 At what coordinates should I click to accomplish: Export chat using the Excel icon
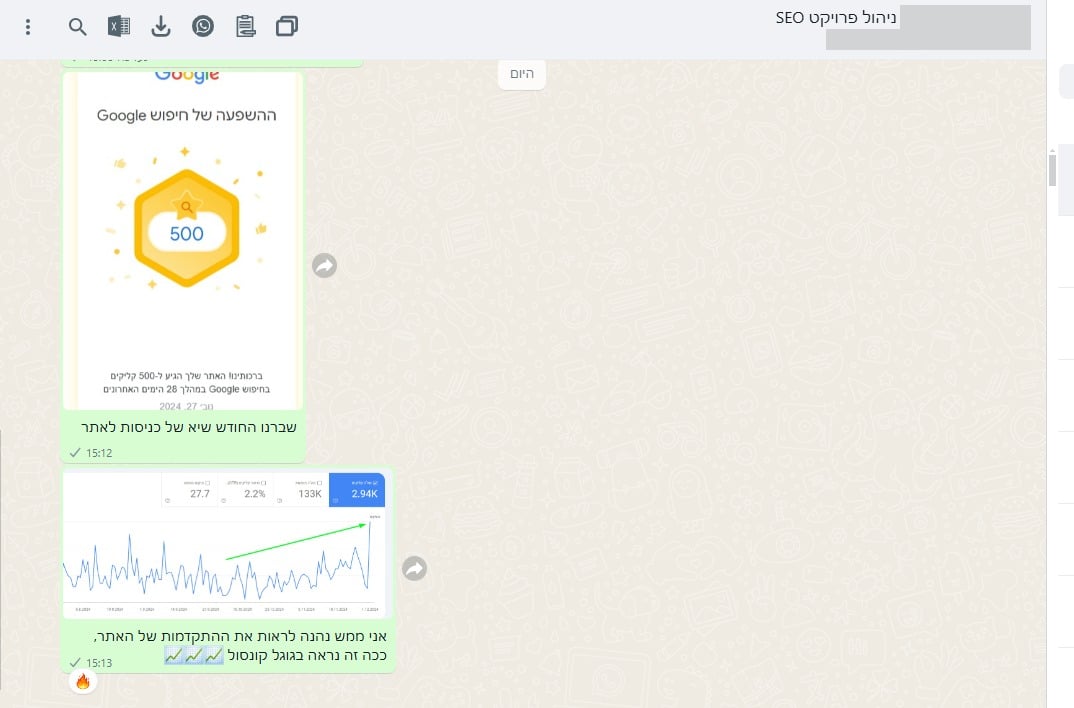point(119,26)
